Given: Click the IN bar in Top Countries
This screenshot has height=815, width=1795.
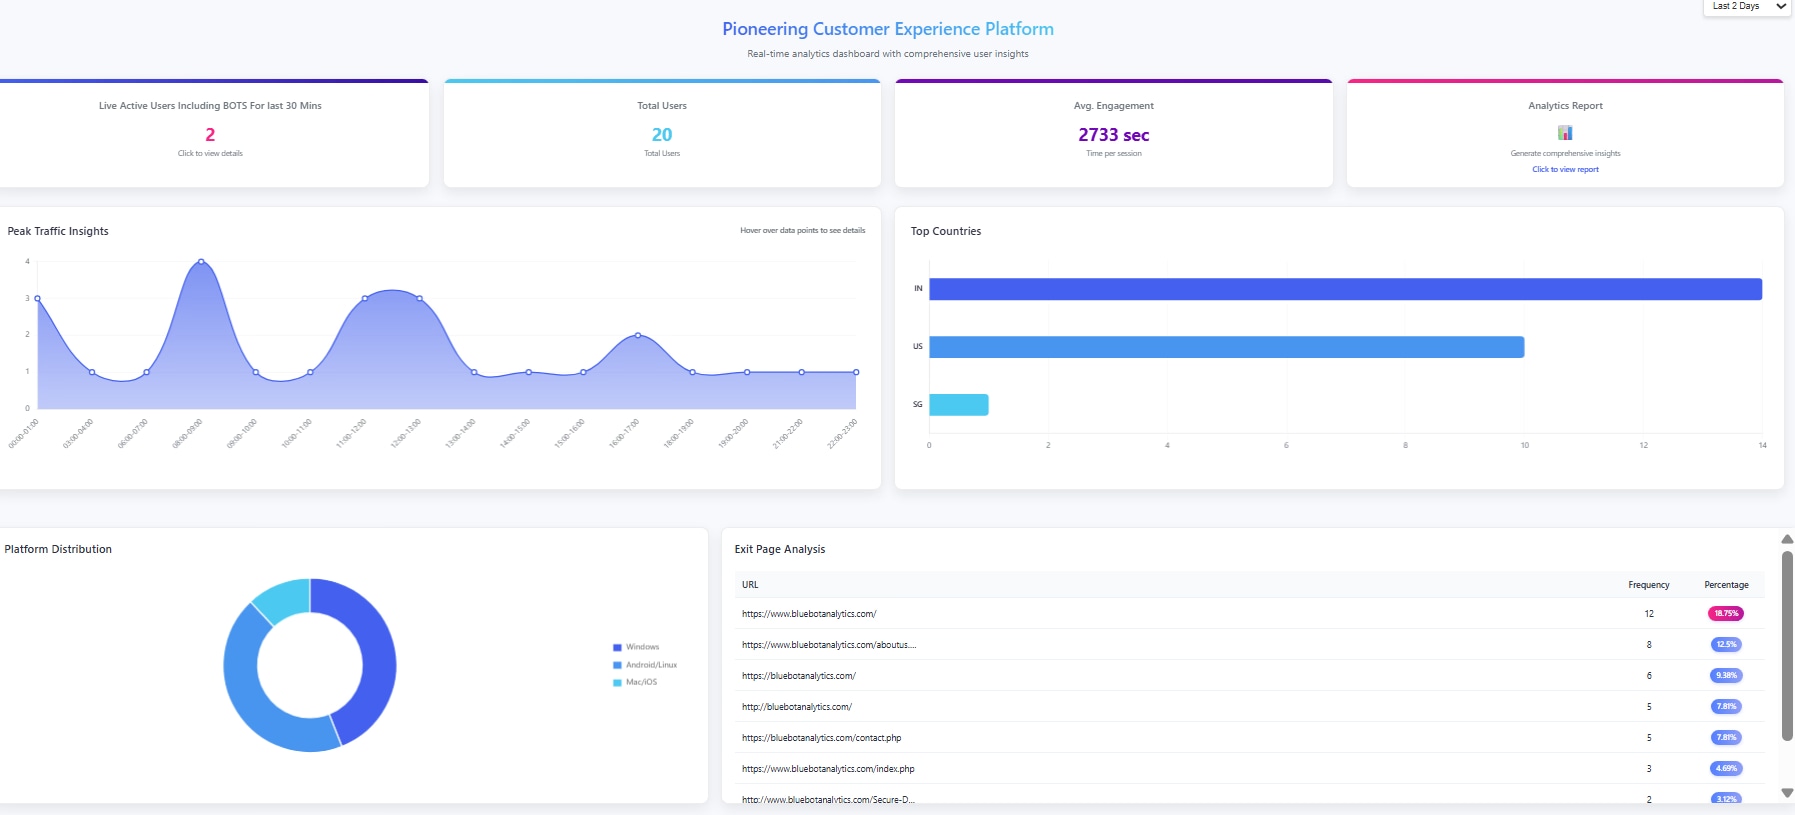Looking at the screenshot, I should tap(1345, 289).
